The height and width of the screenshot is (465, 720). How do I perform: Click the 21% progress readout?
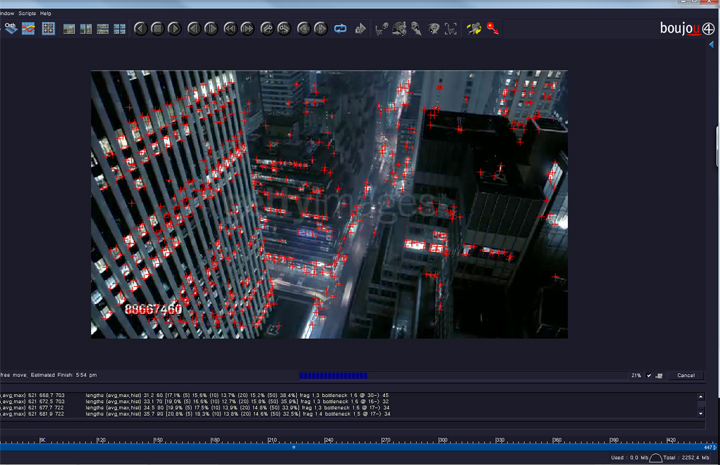636,375
